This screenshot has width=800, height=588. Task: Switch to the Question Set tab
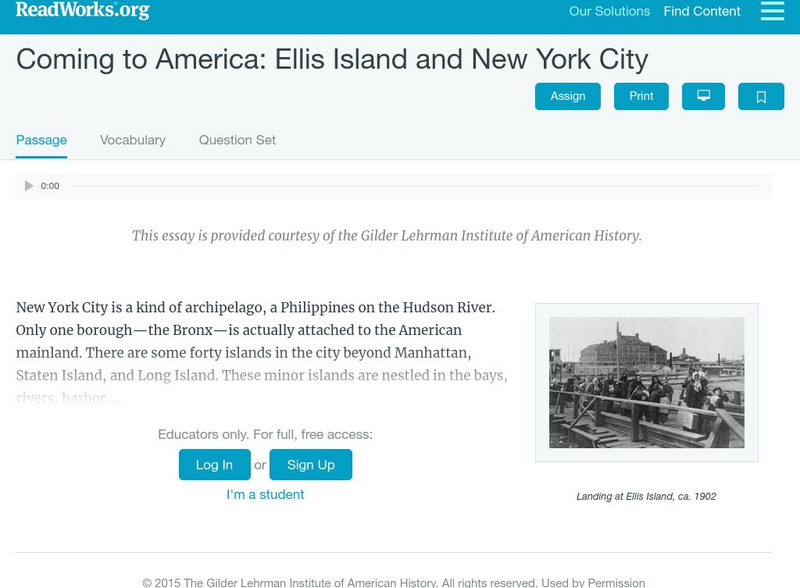236,139
